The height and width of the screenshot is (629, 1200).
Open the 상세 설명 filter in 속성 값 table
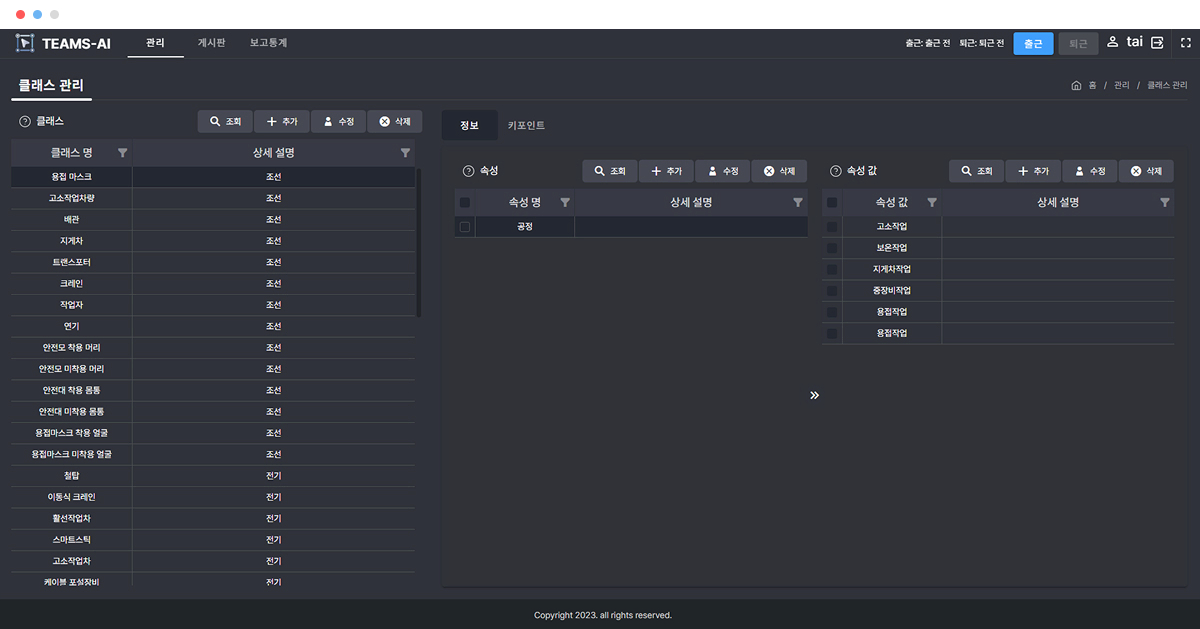1164,202
